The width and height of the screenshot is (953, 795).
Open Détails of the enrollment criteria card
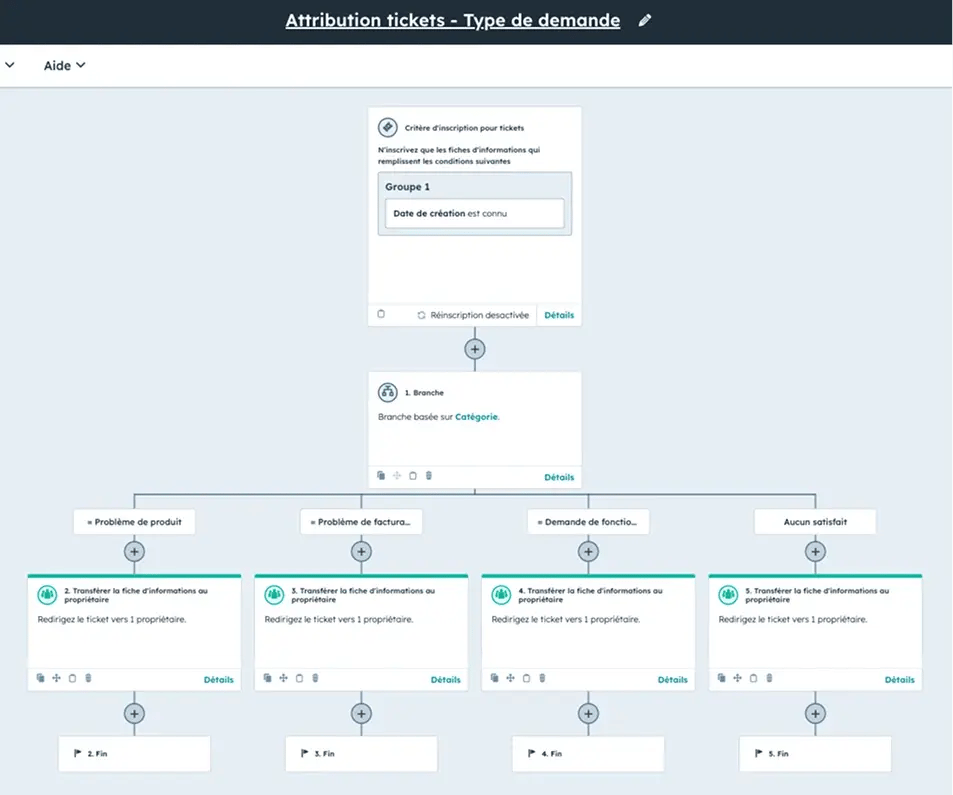point(559,315)
